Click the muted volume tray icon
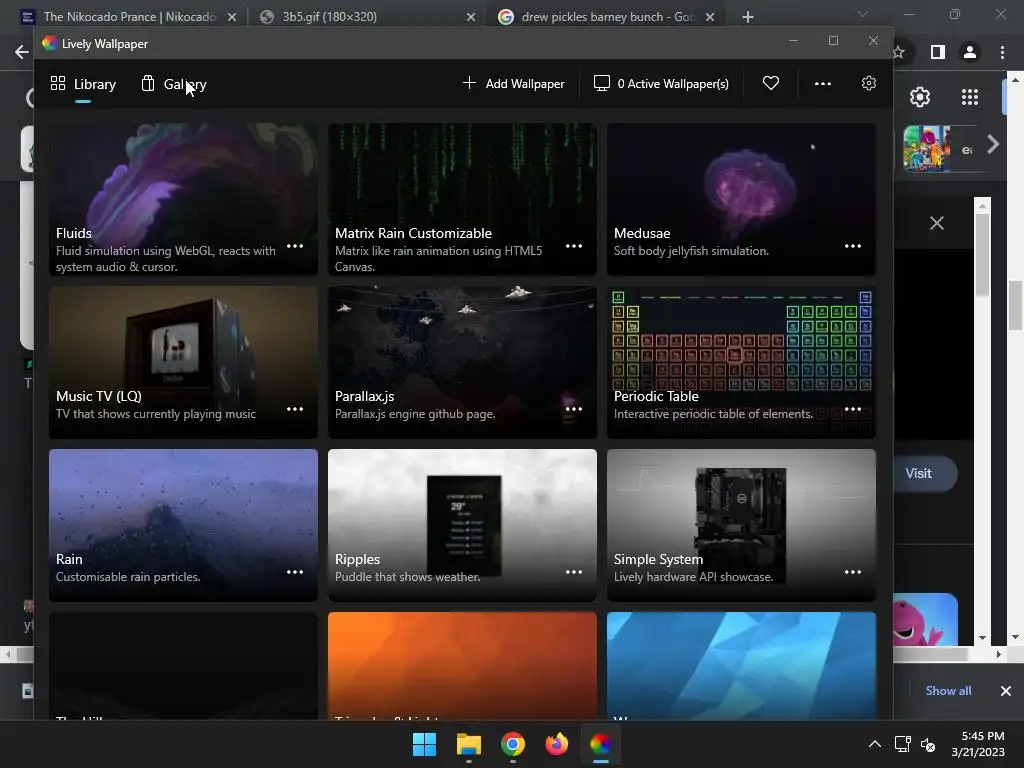The image size is (1024, 768). click(927, 744)
